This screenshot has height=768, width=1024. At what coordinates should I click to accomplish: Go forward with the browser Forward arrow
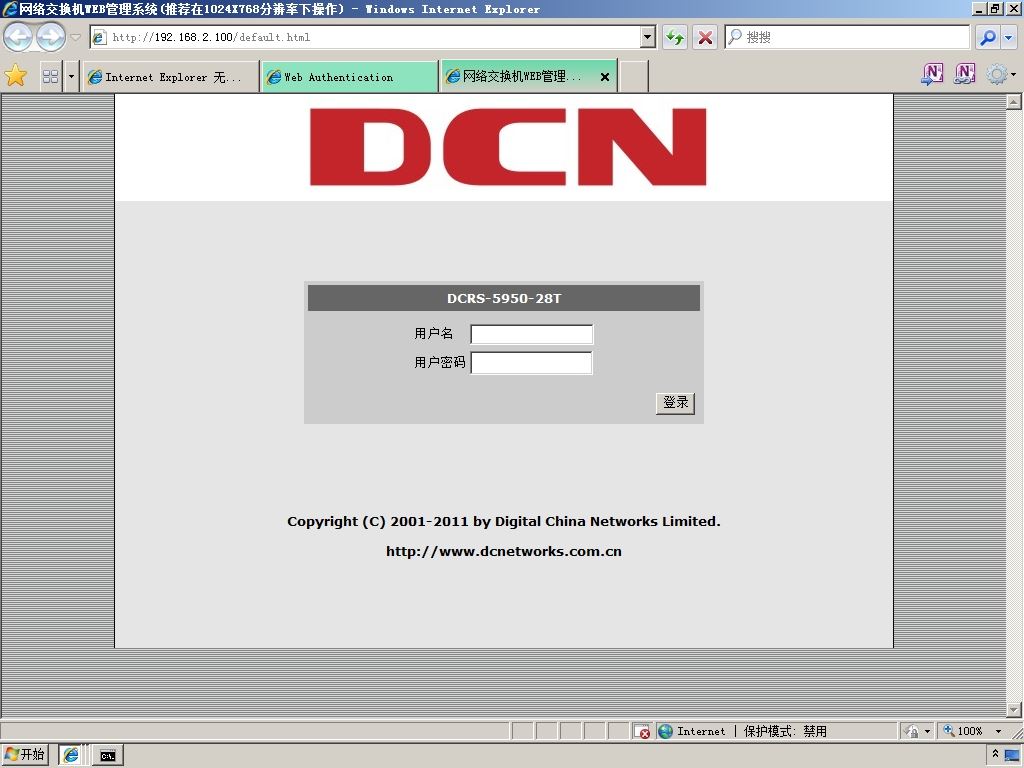tap(50, 37)
